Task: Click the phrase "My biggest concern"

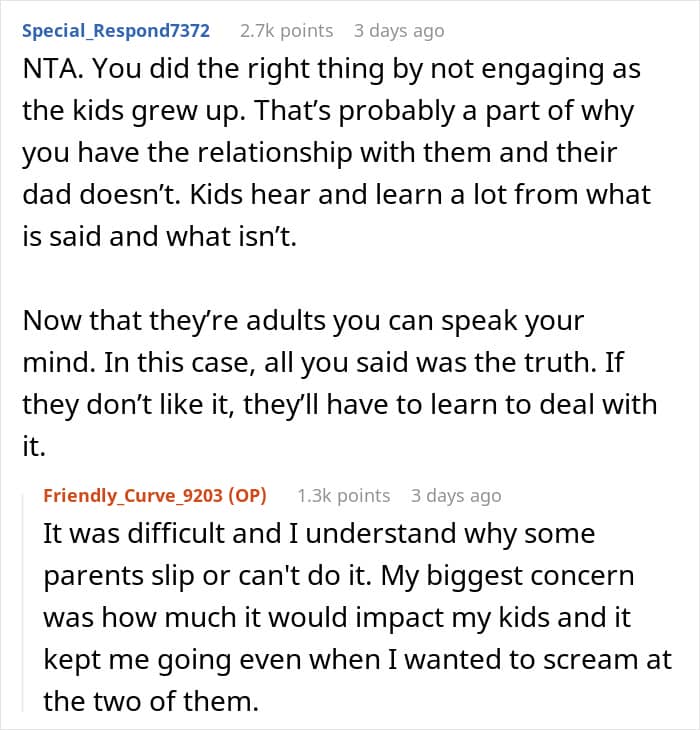Action: (511, 575)
